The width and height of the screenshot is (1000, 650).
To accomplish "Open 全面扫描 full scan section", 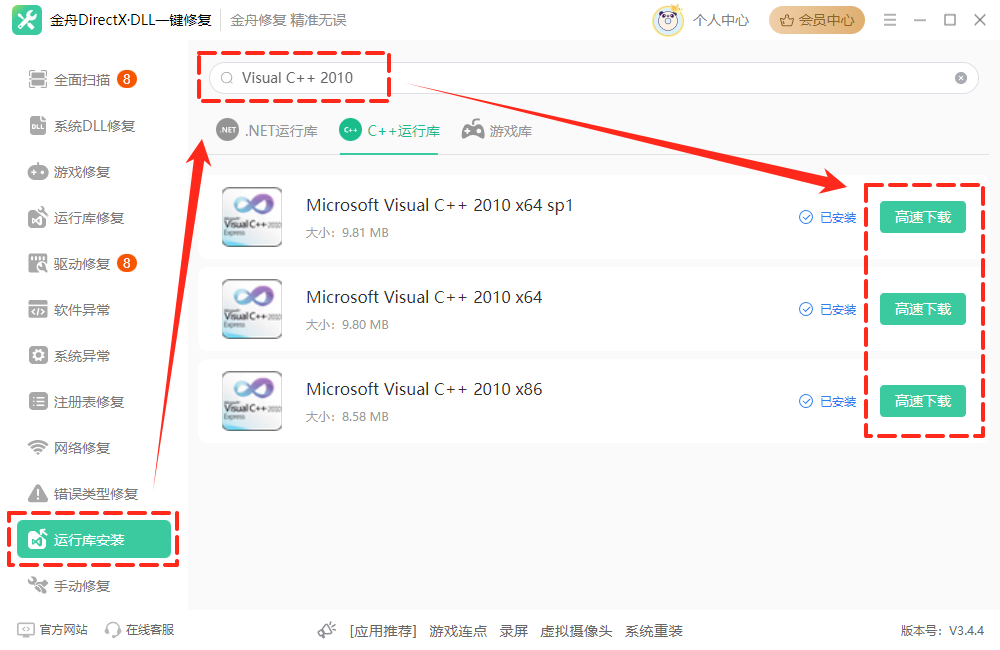I will tap(82, 80).
